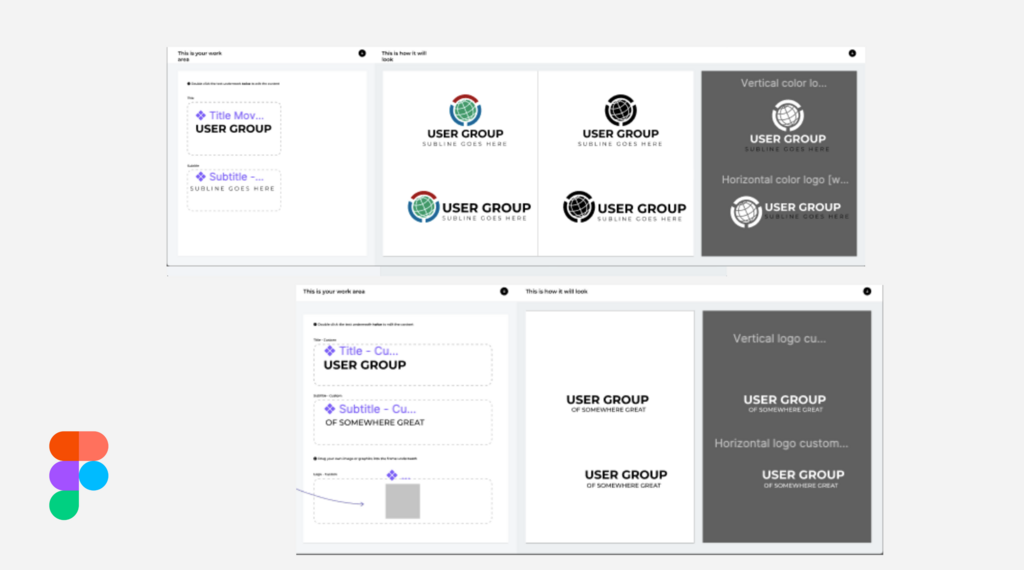The height and width of the screenshot is (570, 1024).
Task: Select the 'Horizontal logo custom...' label
Action: [781, 443]
